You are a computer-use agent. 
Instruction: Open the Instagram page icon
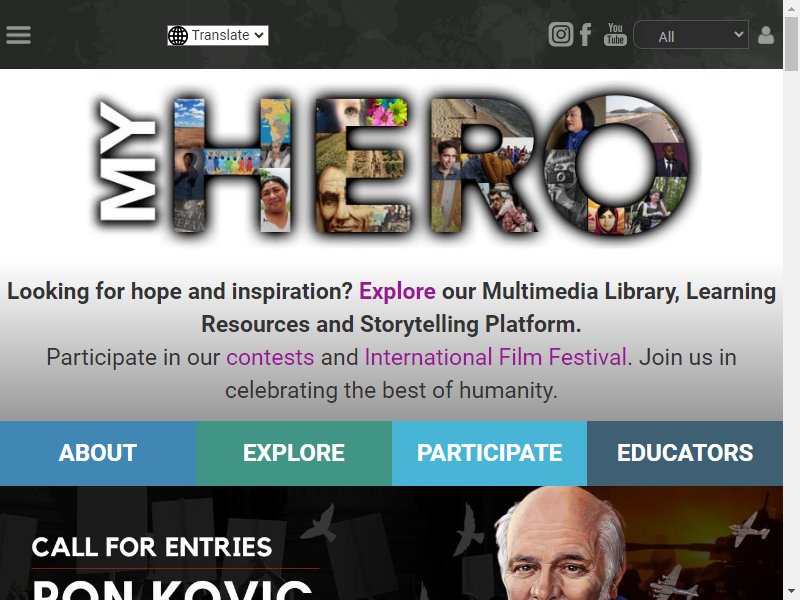pos(561,35)
